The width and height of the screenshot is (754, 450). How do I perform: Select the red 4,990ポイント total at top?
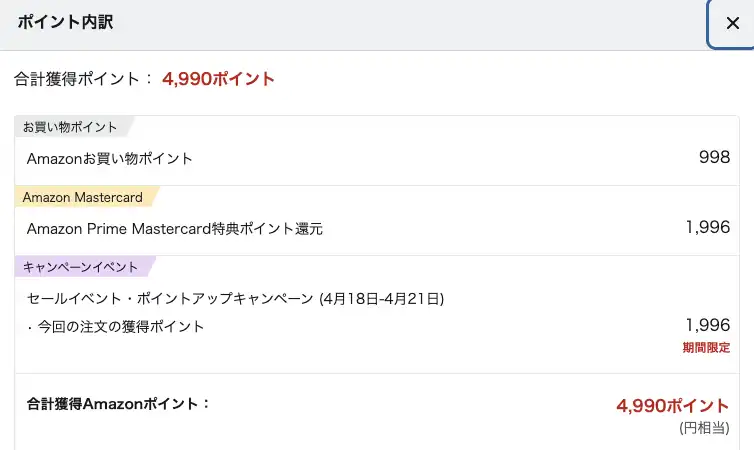click(x=218, y=79)
